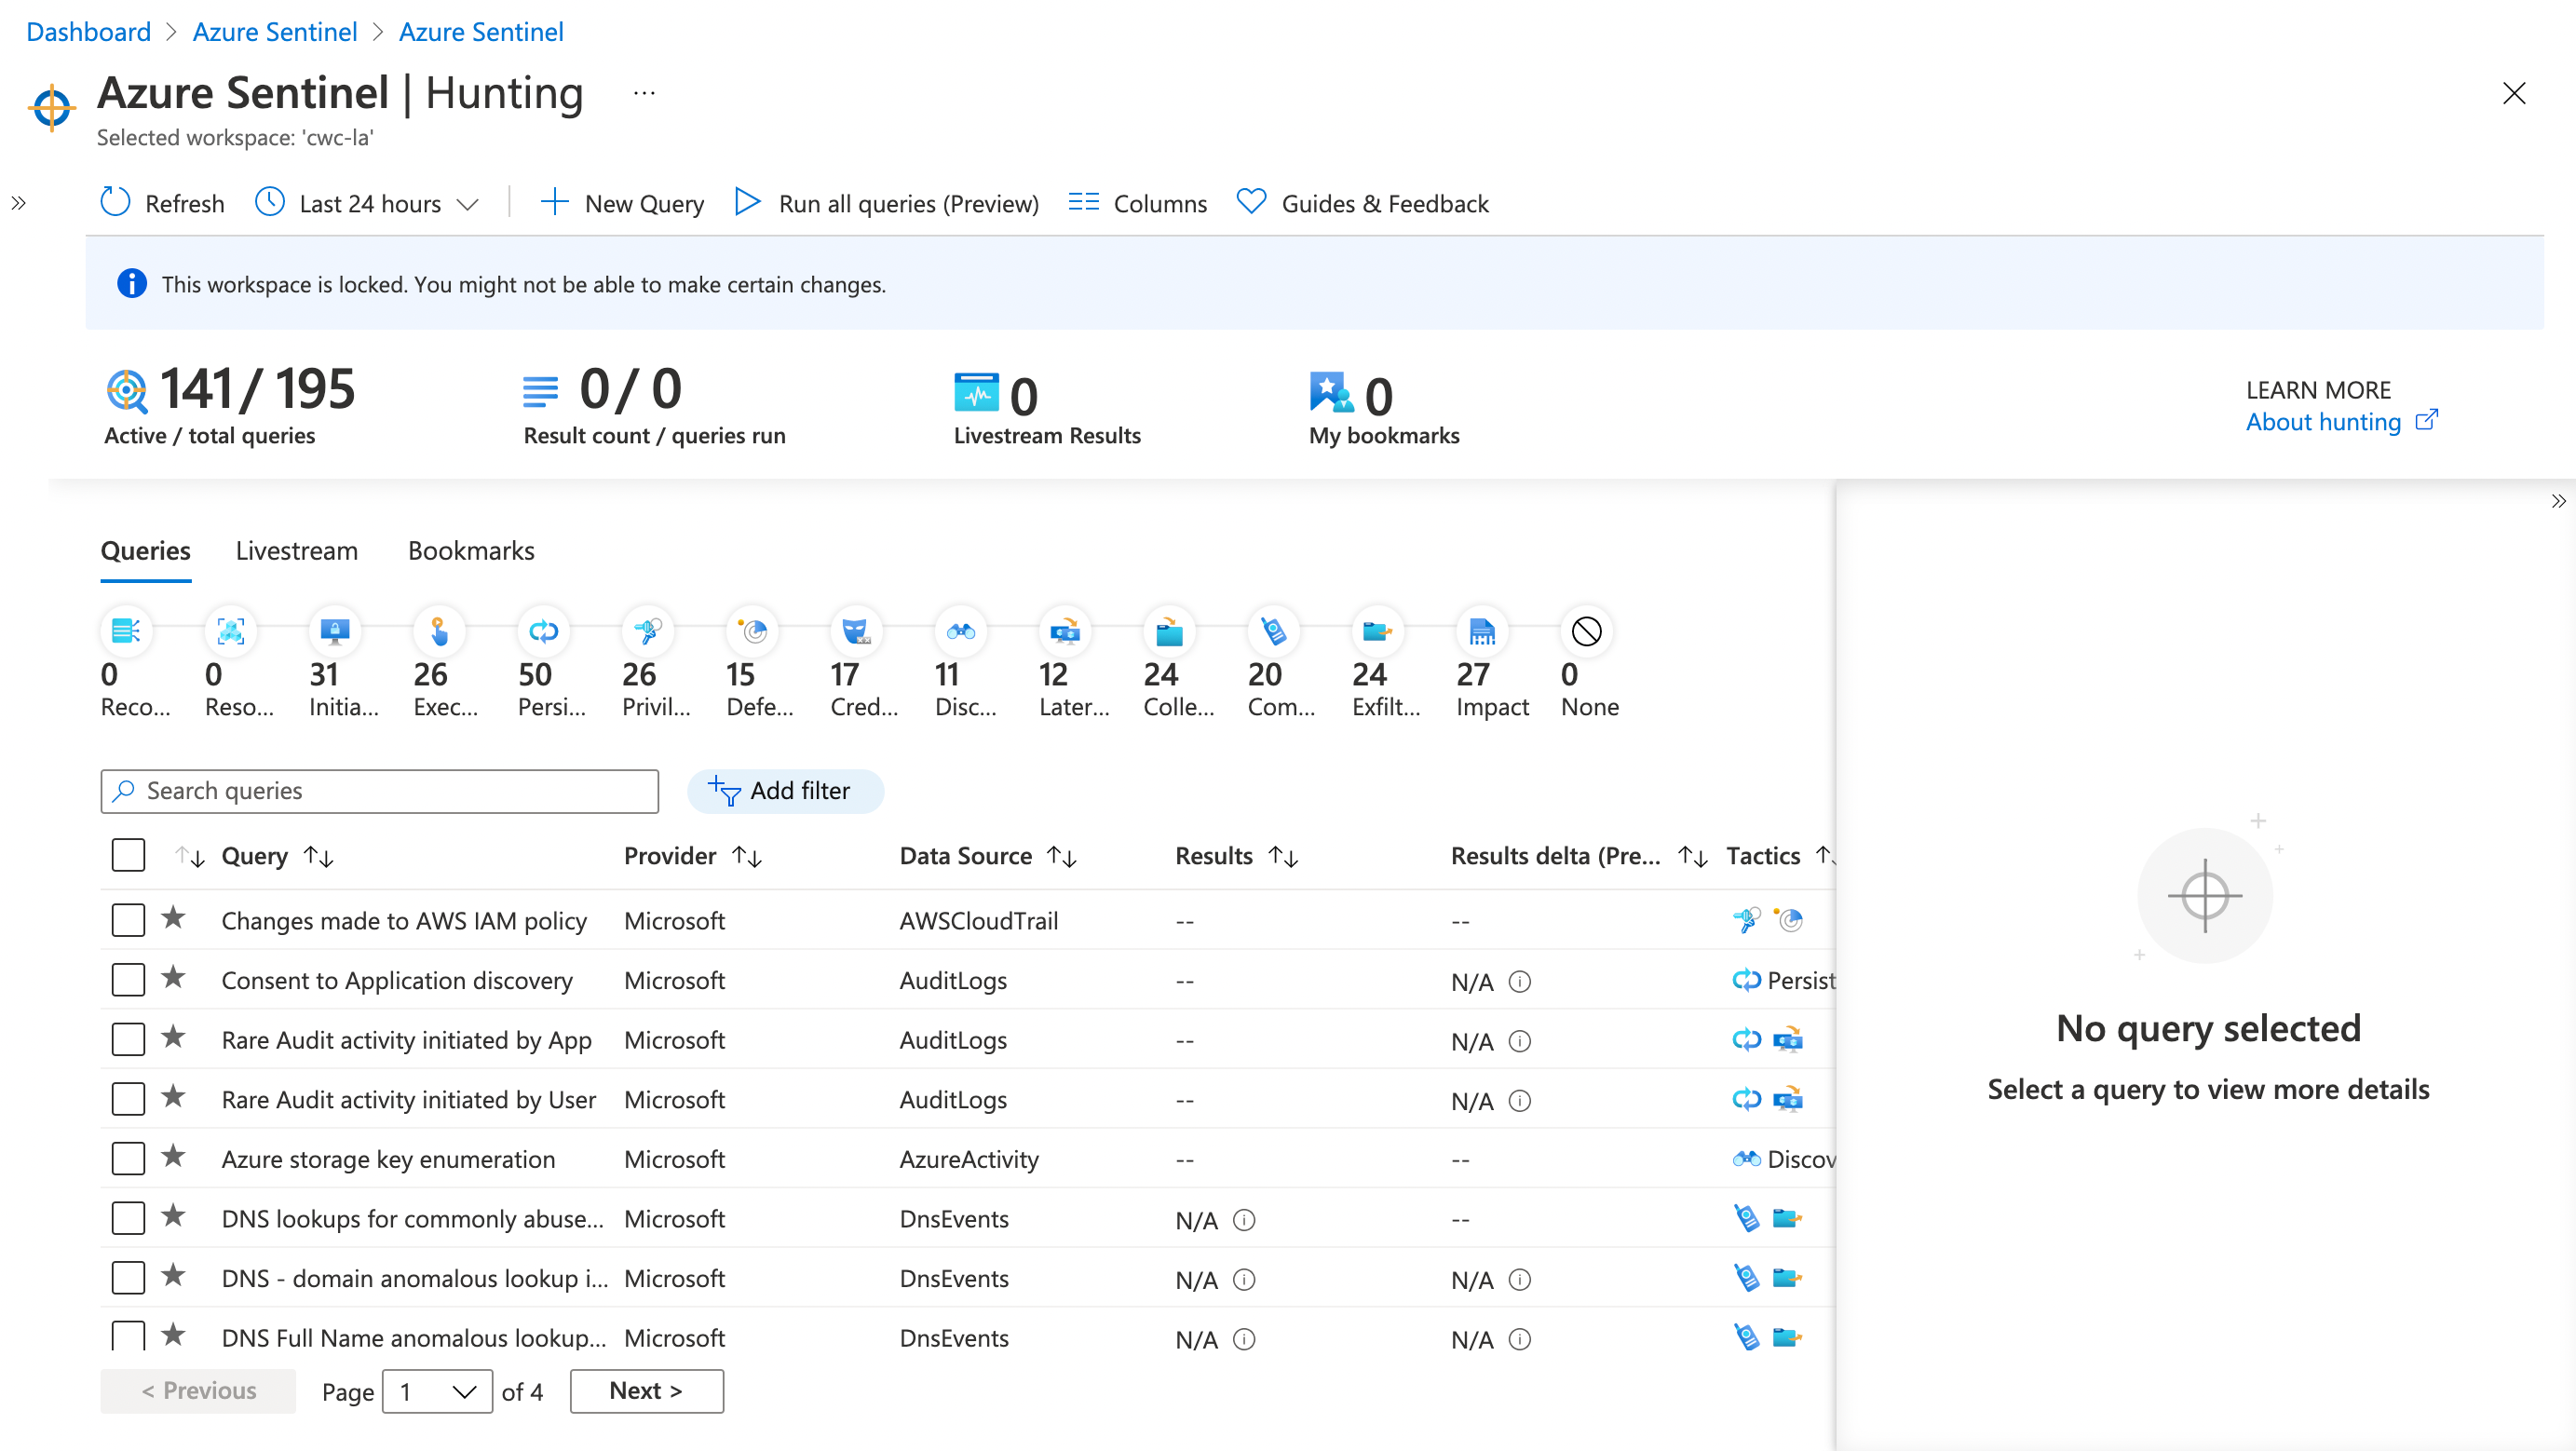
Task: Go to the Next page of queries
Action: tap(646, 1391)
